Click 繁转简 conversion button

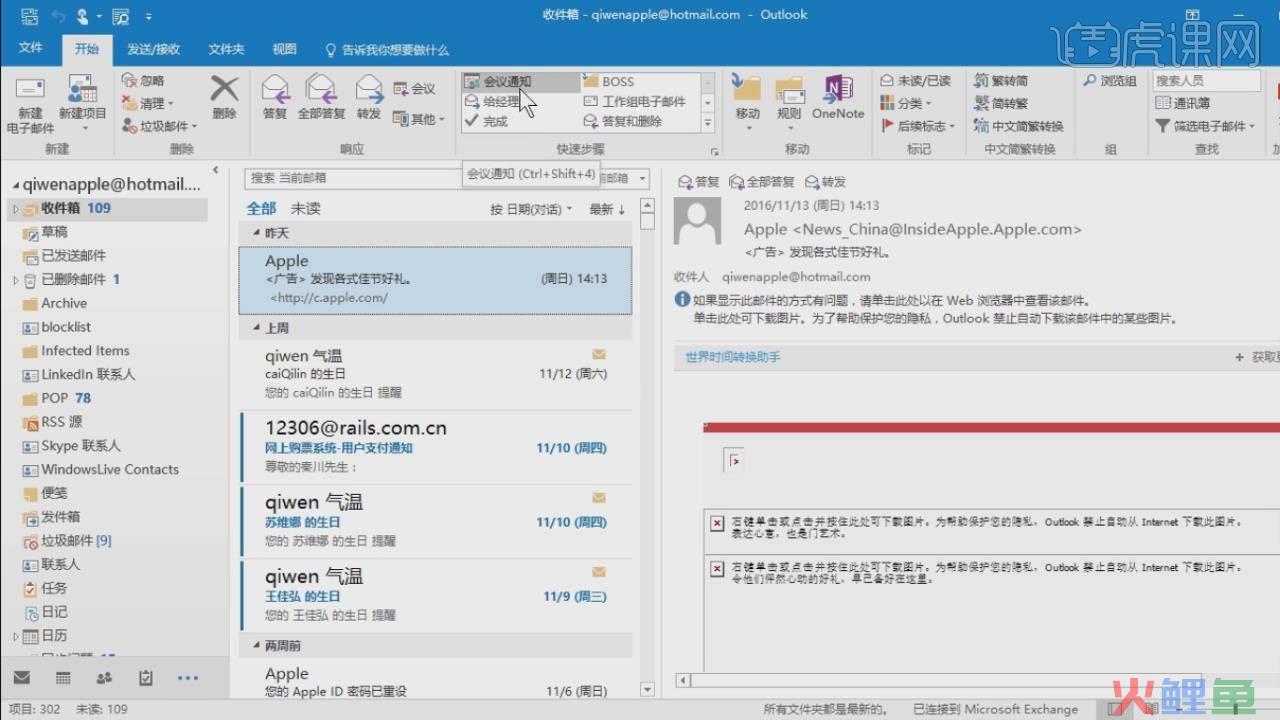click(x=1001, y=81)
